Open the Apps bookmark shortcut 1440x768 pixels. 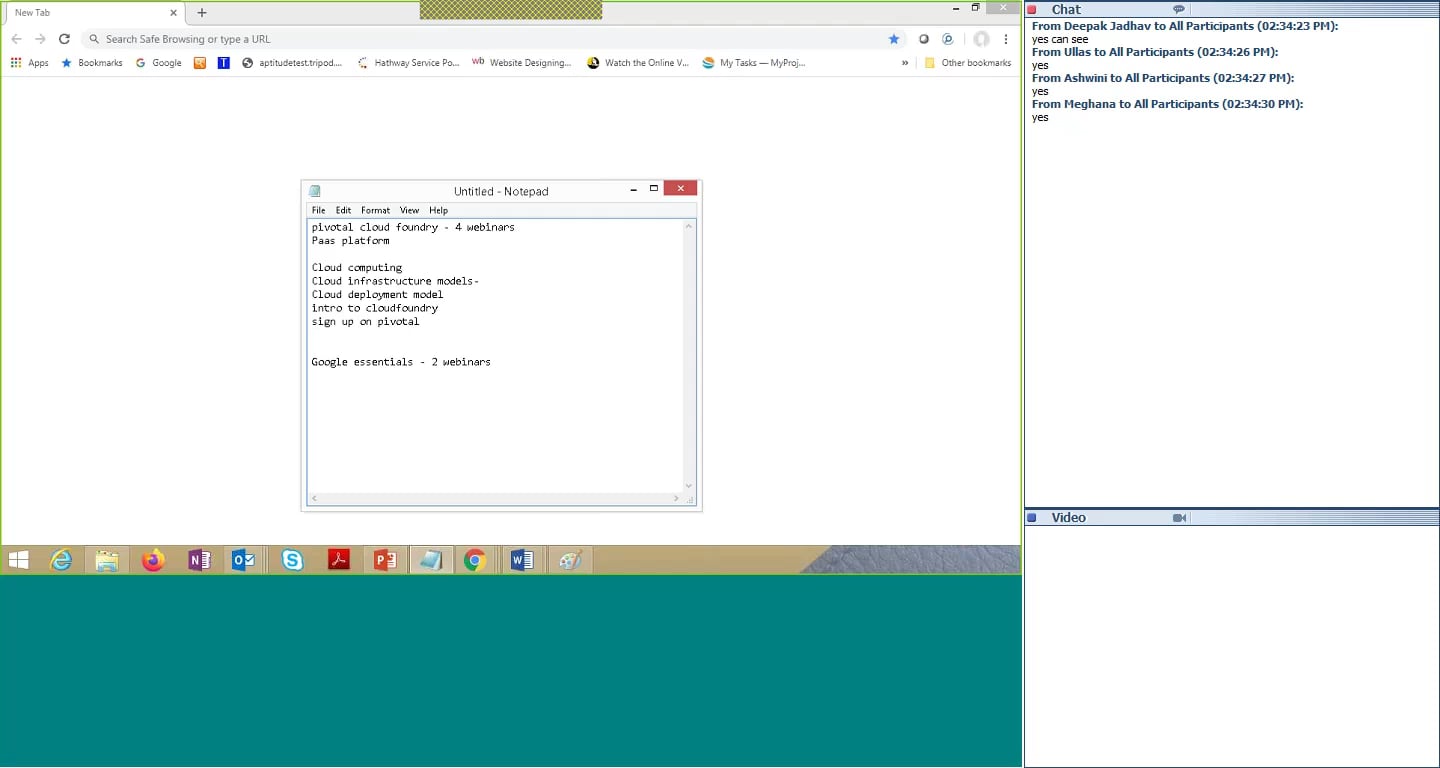coord(30,63)
